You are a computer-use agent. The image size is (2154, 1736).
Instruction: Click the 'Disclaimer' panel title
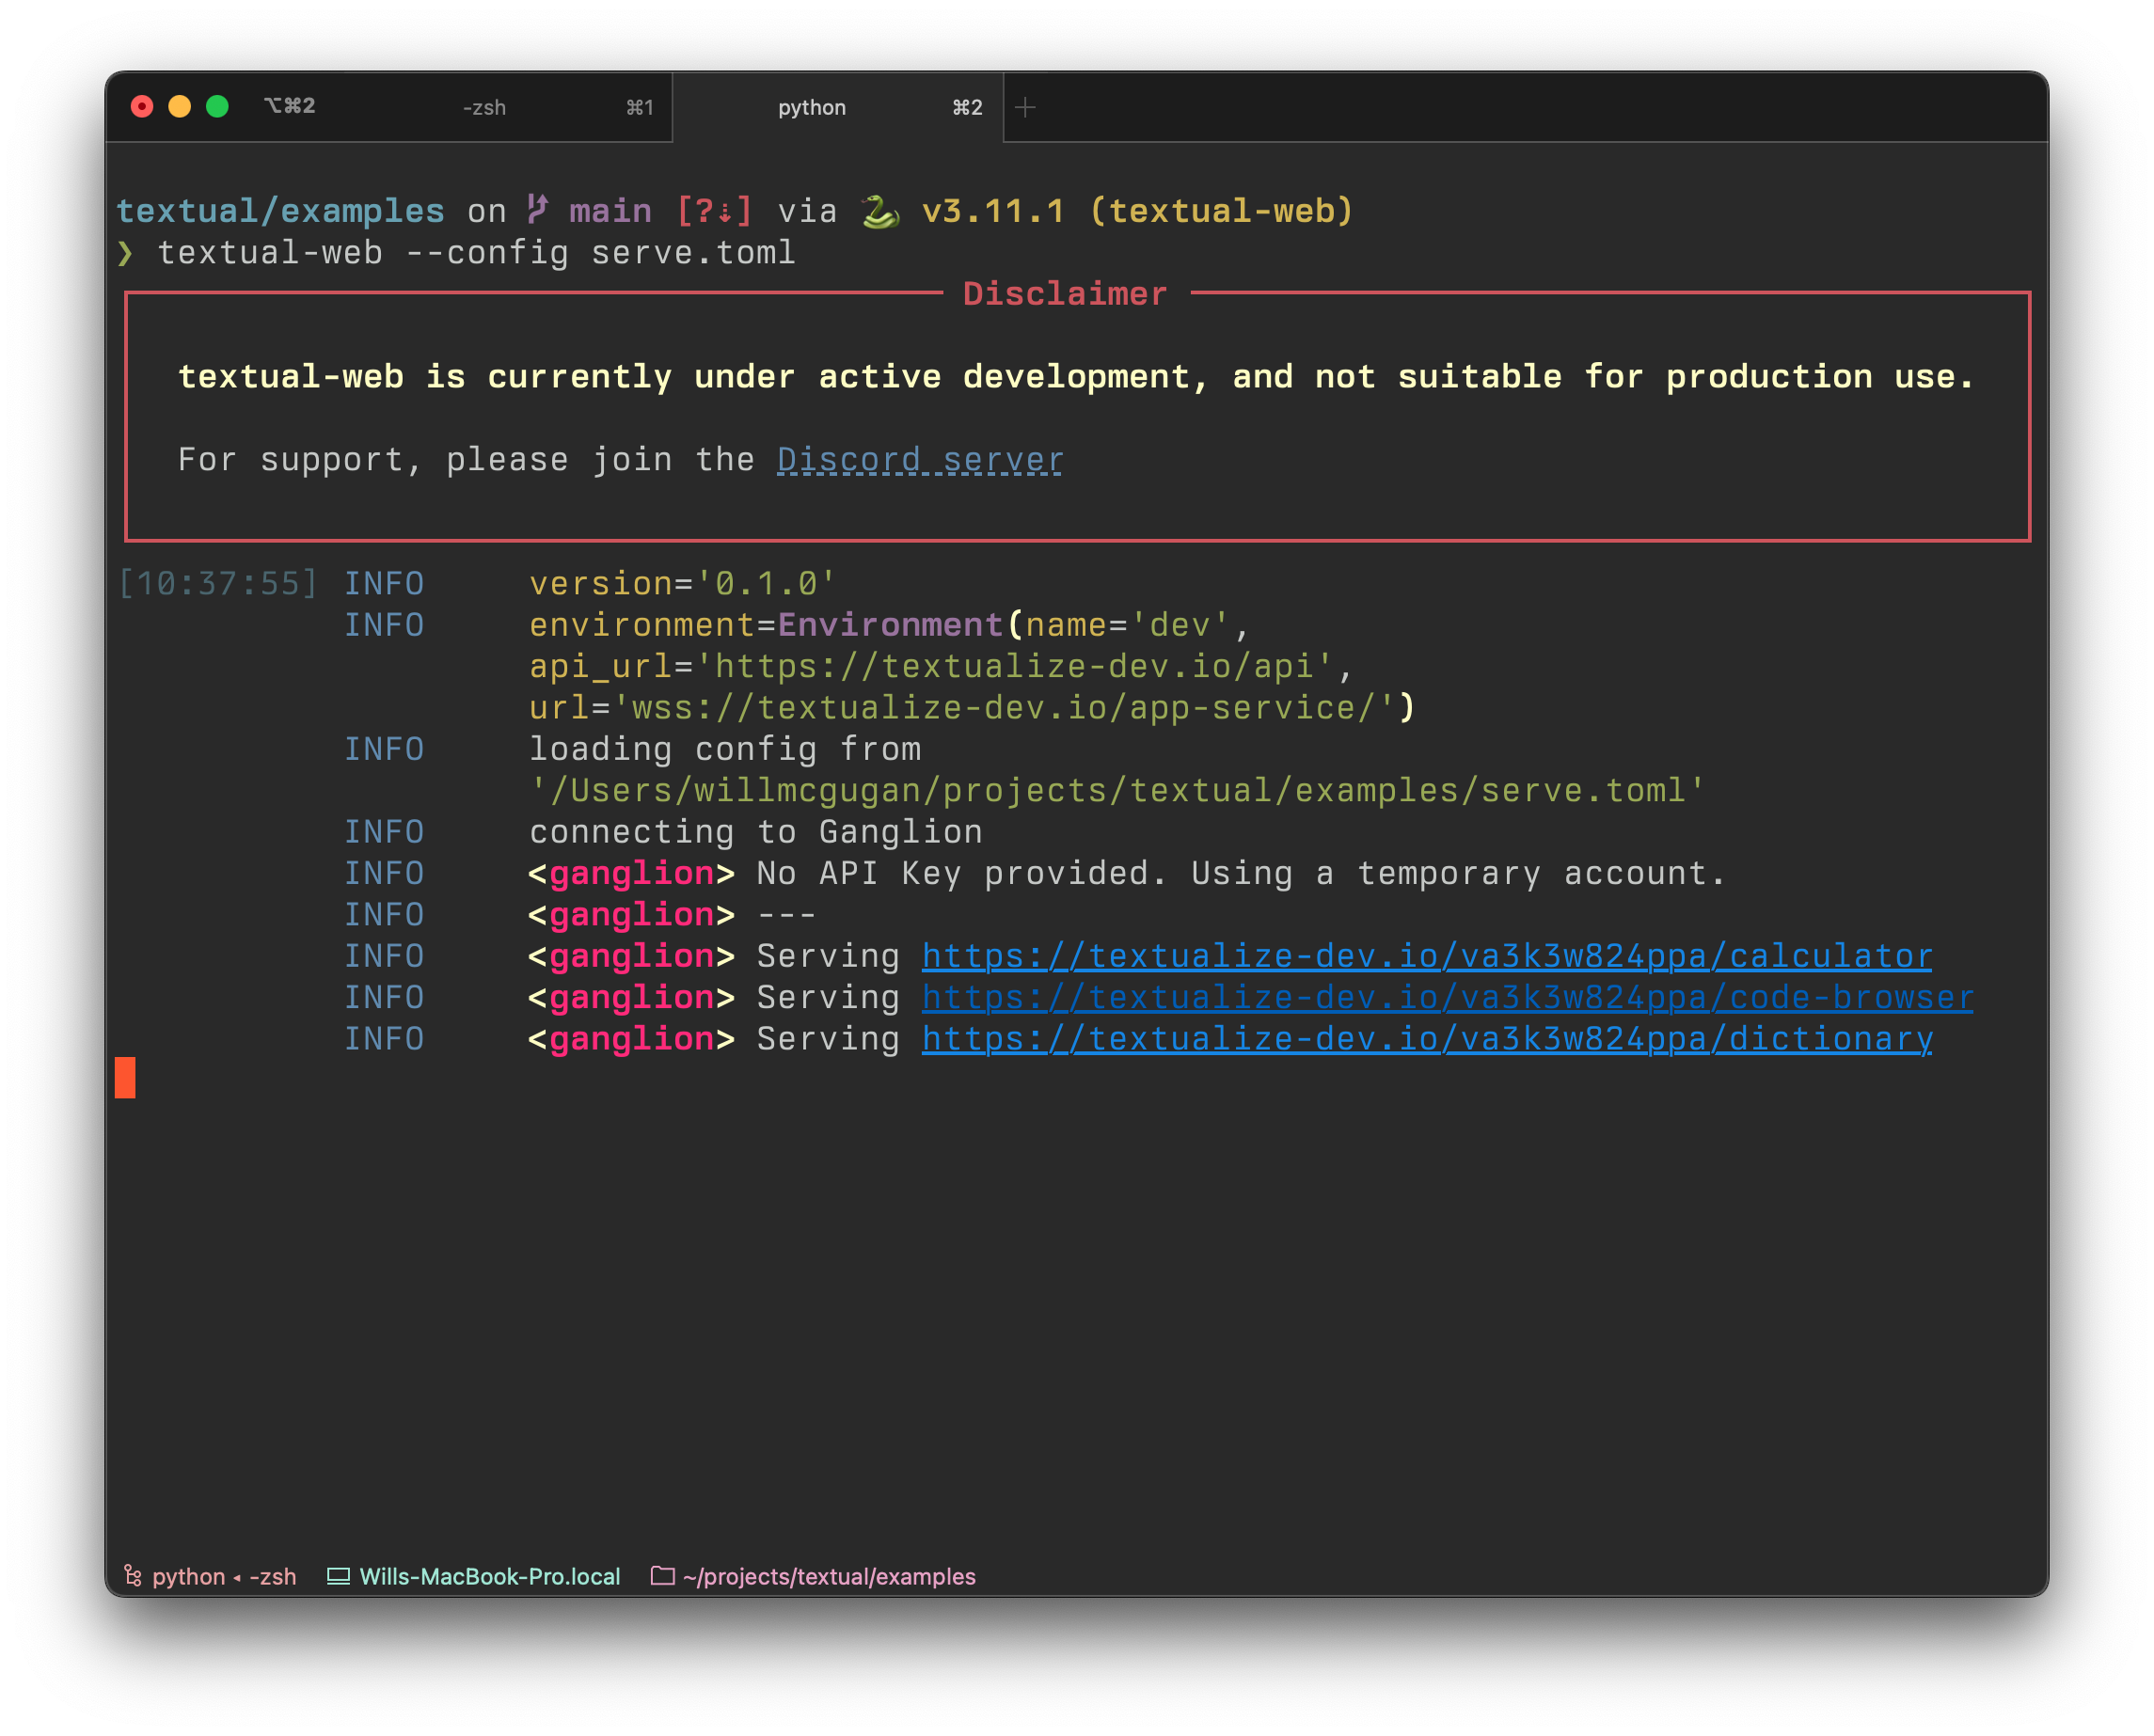1065,294
